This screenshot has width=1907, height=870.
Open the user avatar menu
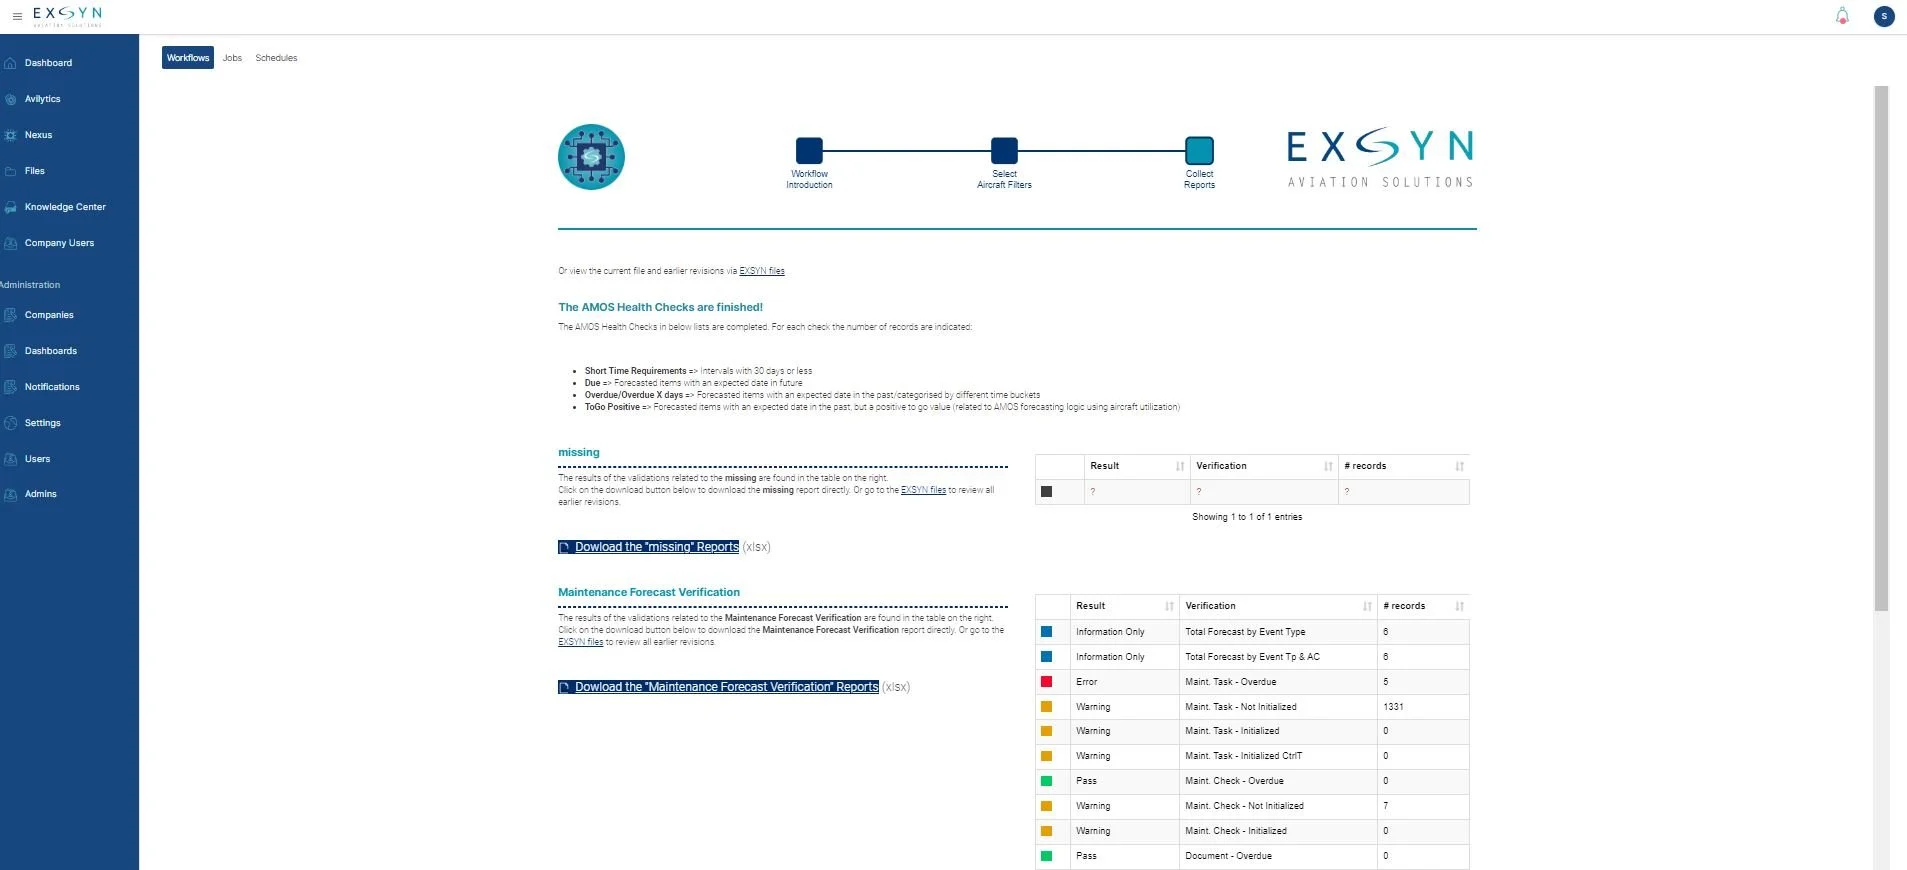[x=1884, y=16]
